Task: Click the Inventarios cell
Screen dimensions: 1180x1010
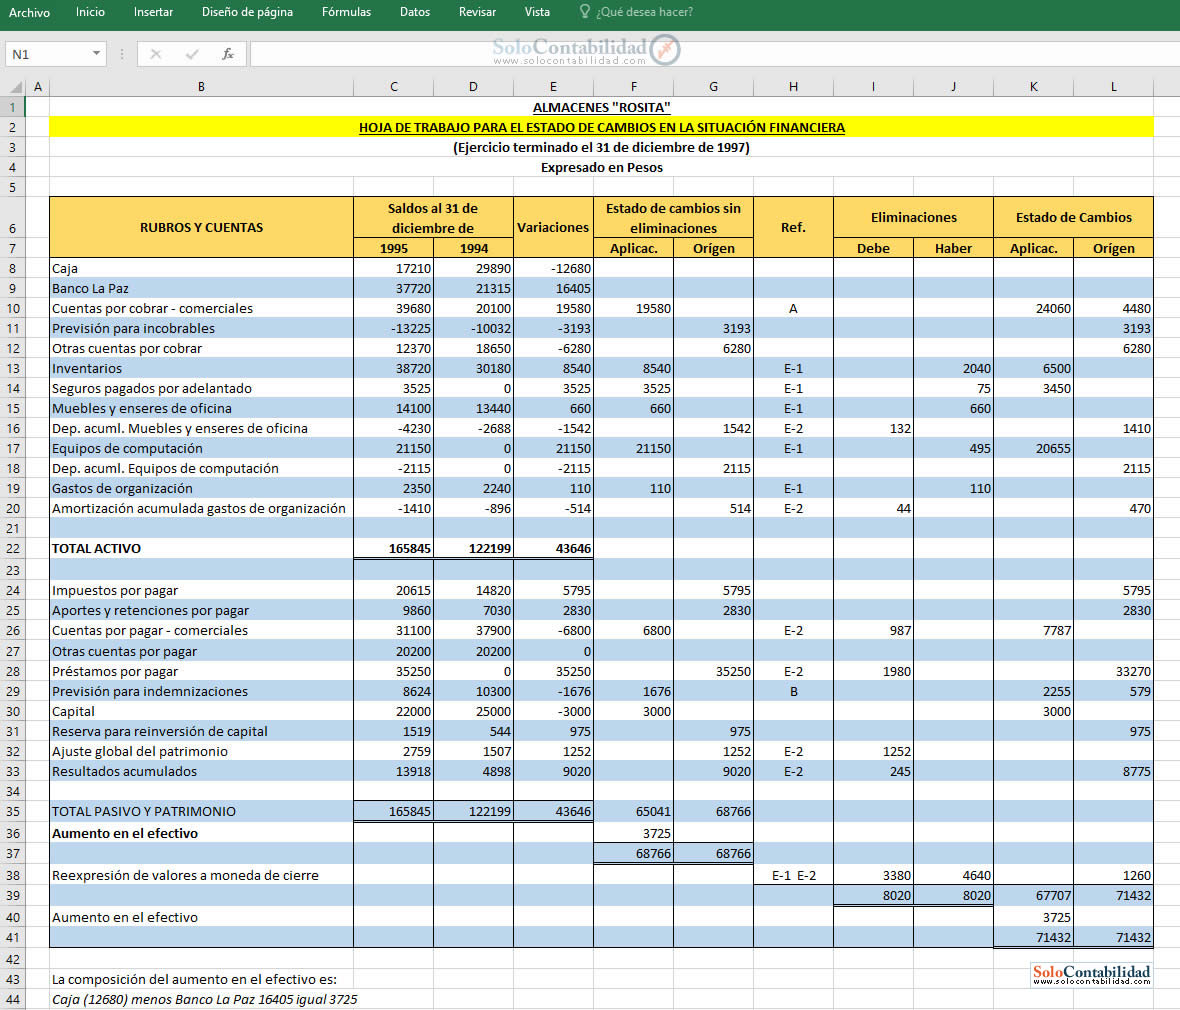Action: (201, 368)
